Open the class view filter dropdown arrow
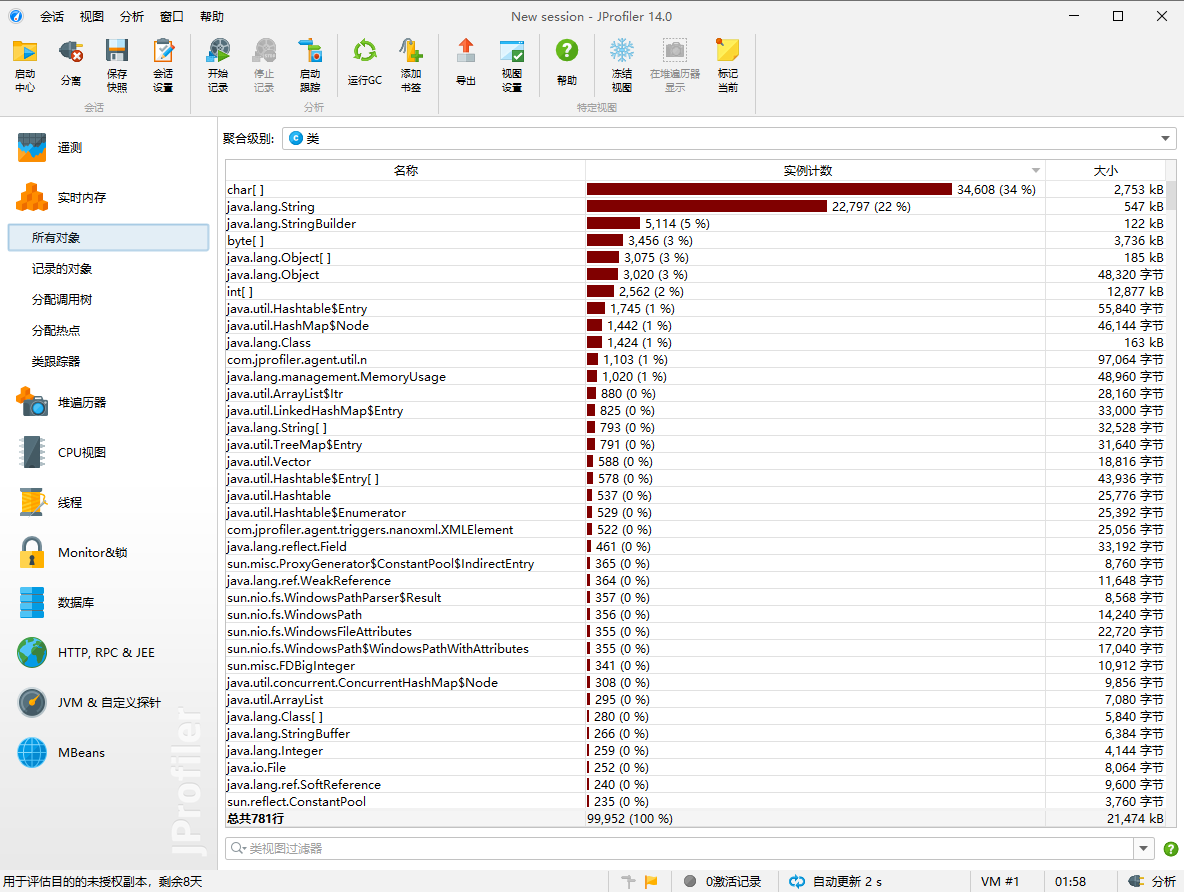Screen dimensions: 1184x892 click(x=1143, y=848)
